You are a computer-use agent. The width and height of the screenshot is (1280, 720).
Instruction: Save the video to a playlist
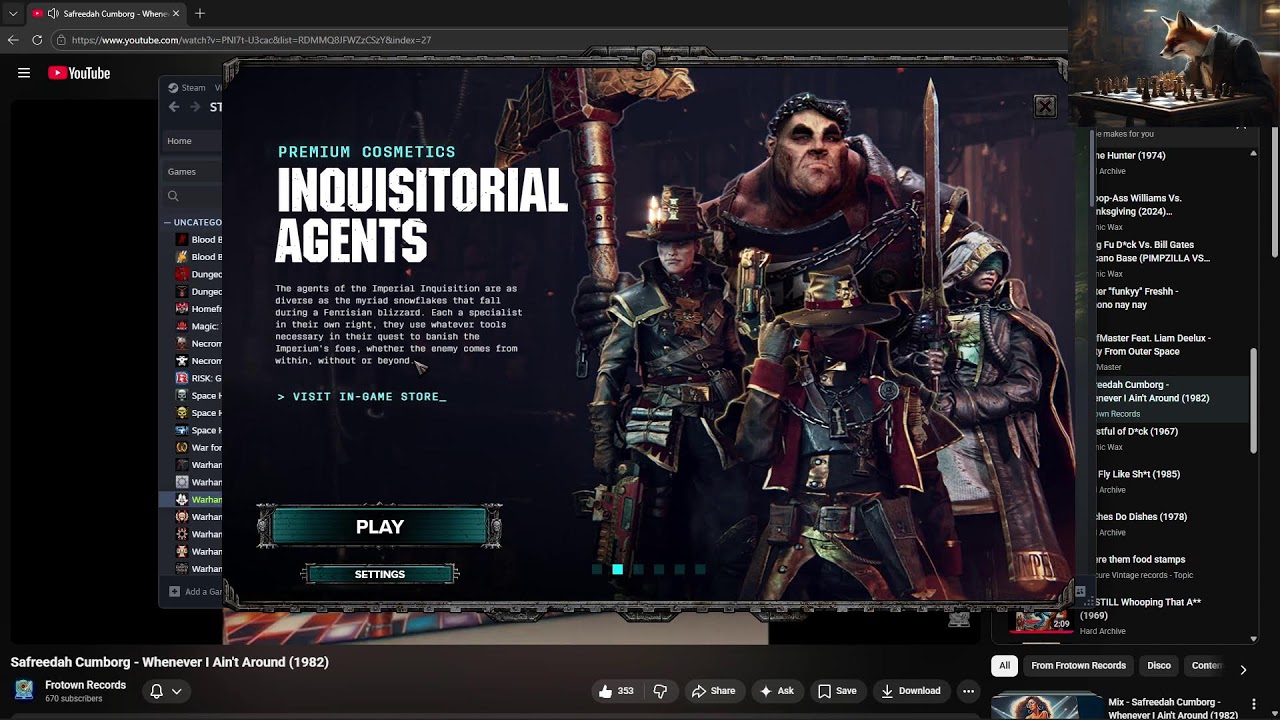[837, 691]
